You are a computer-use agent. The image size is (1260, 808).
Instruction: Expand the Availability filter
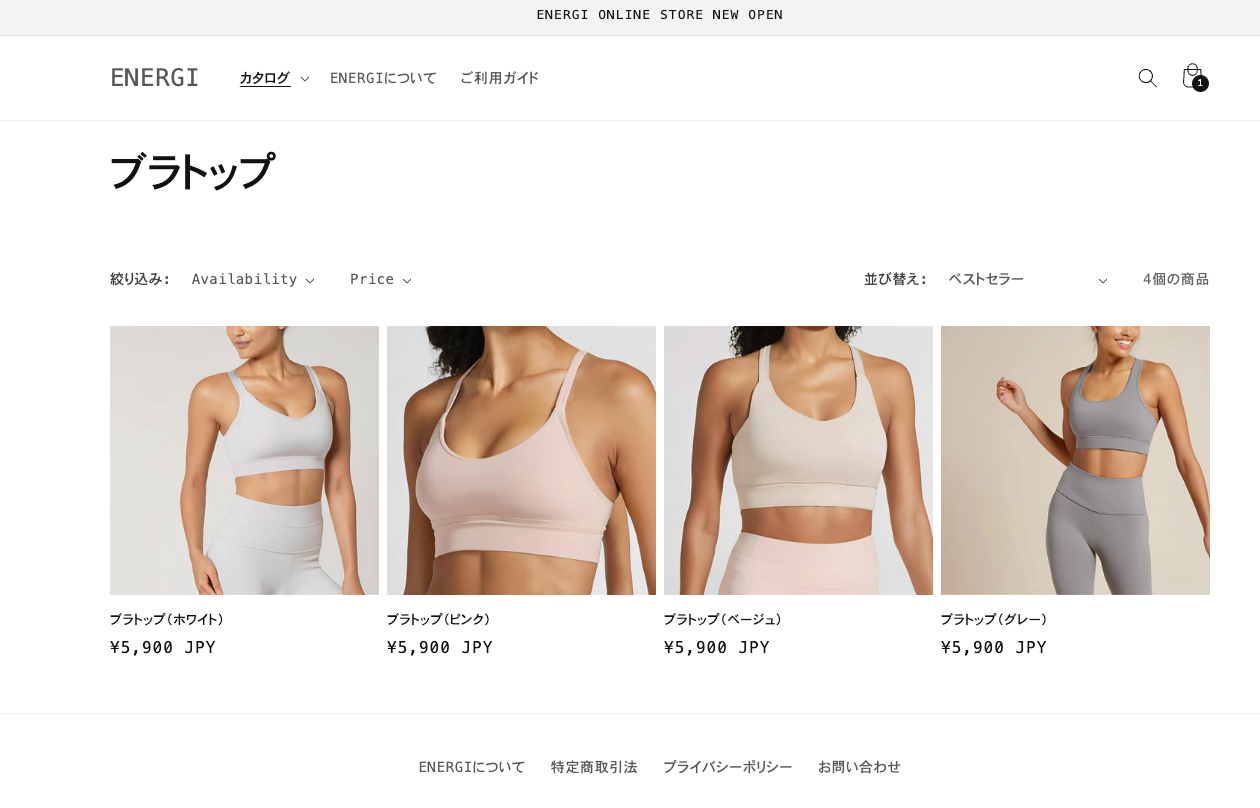253,279
